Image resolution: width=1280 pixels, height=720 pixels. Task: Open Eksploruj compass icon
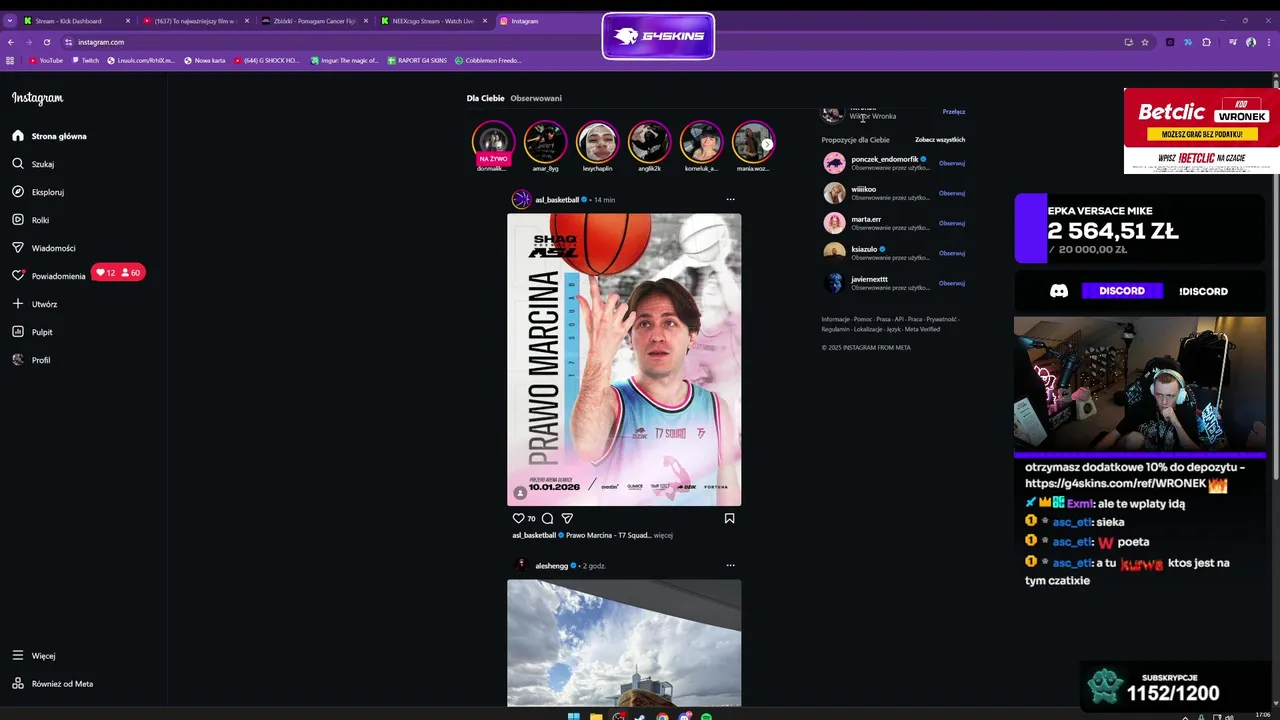[x=18, y=192]
